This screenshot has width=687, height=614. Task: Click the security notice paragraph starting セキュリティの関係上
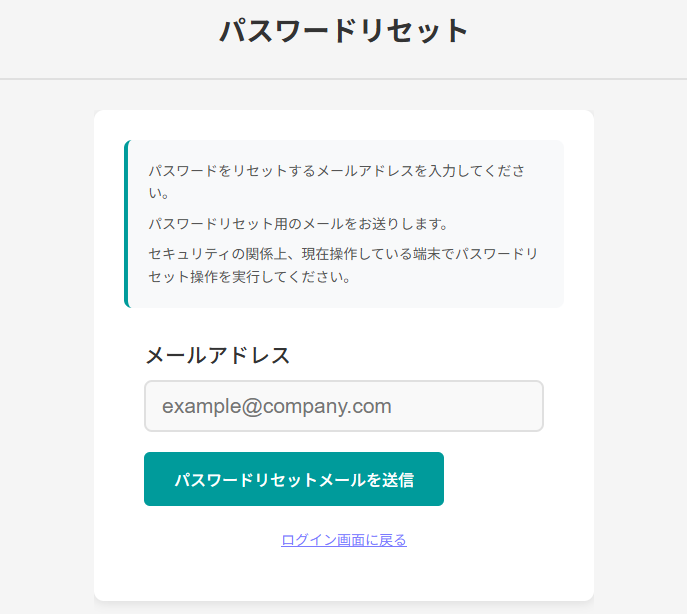(343, 265)
